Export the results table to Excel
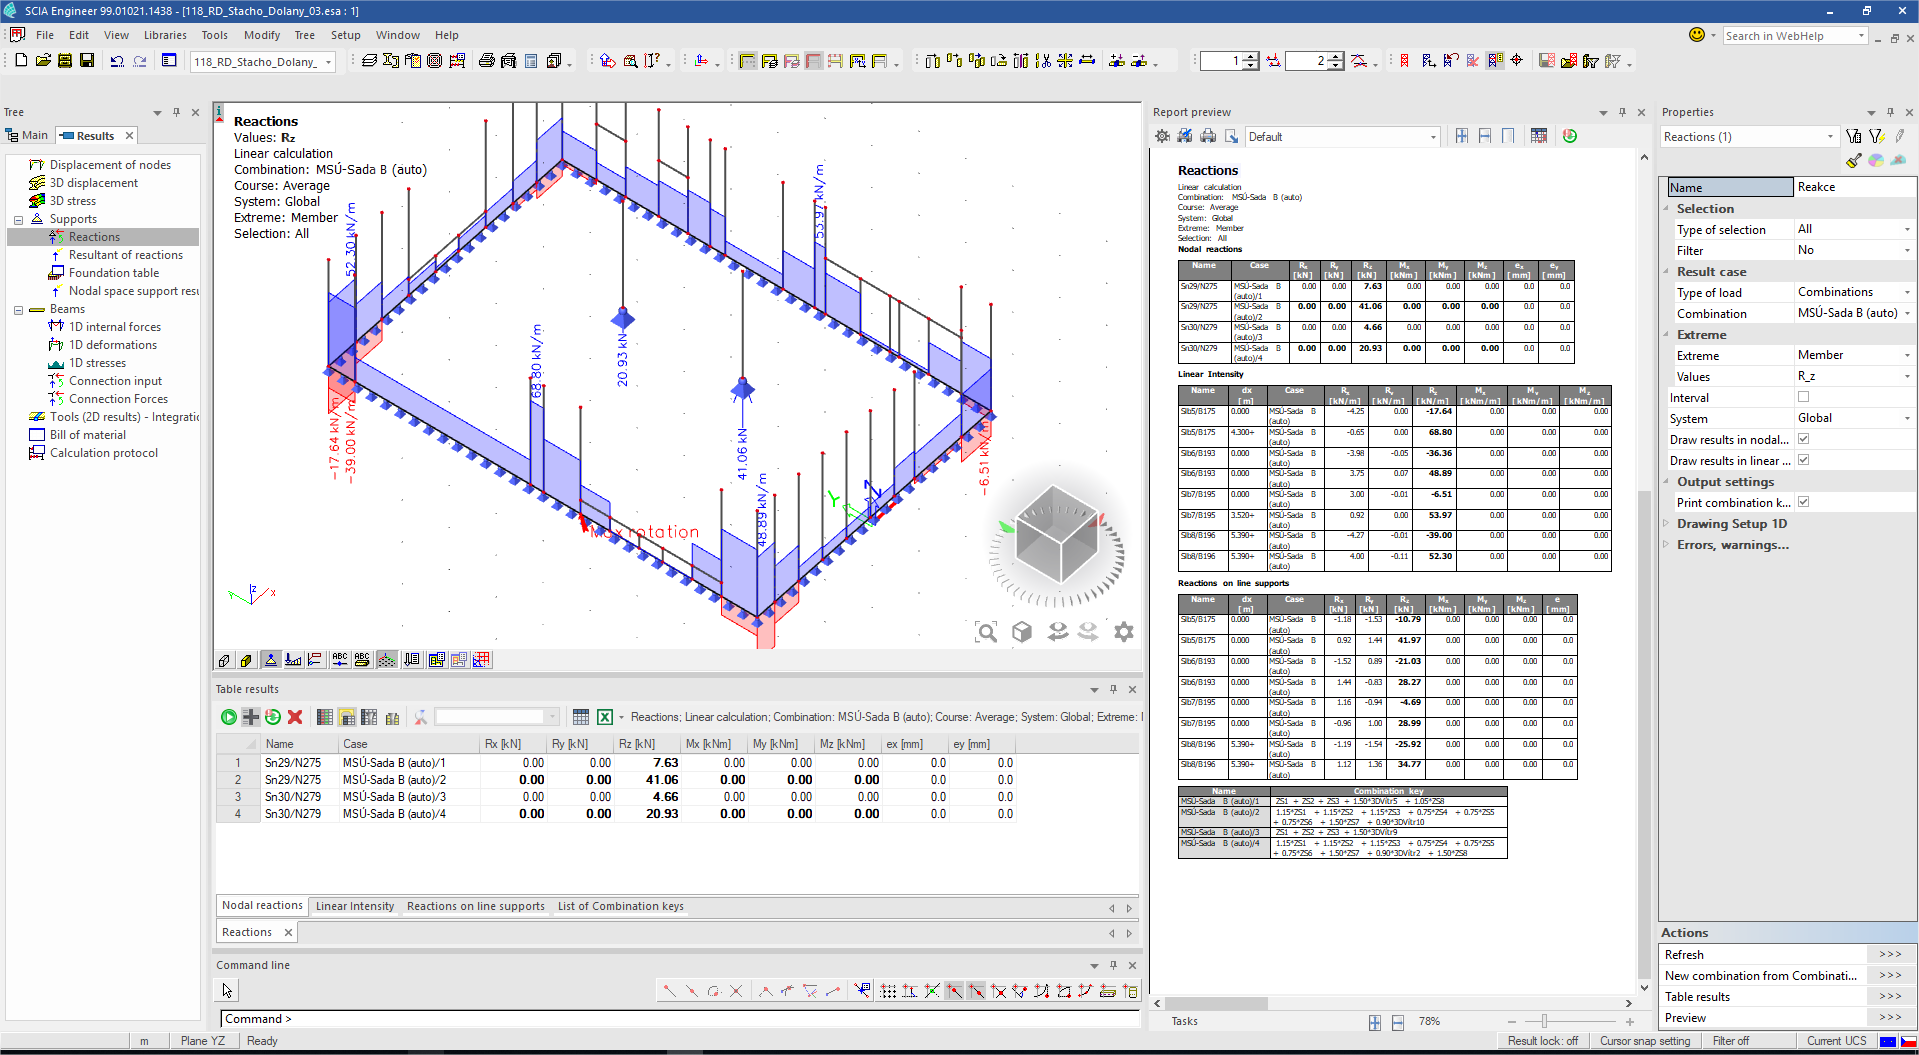The height and width of the screenshot is (1055, 1919). click(605, 717)
